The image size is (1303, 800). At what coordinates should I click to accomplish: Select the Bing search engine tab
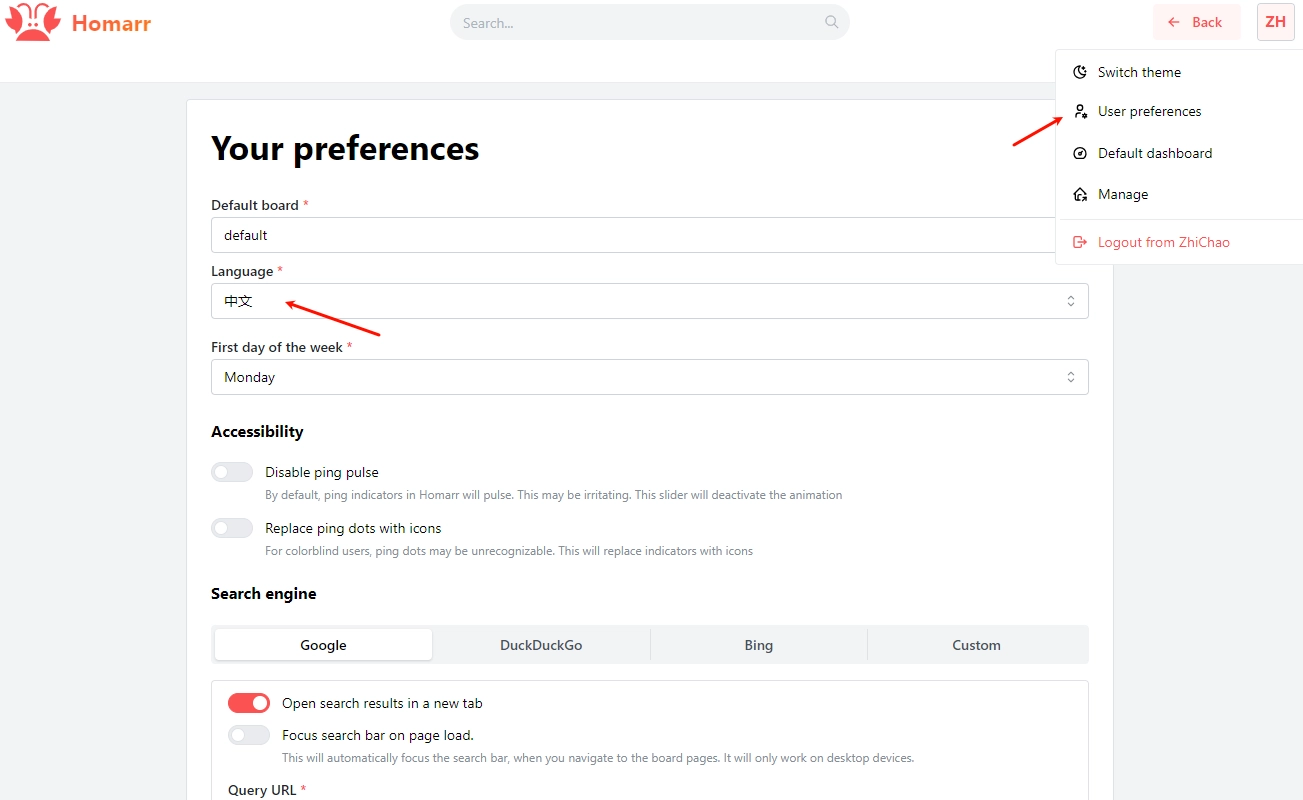[x=758, y=644]
